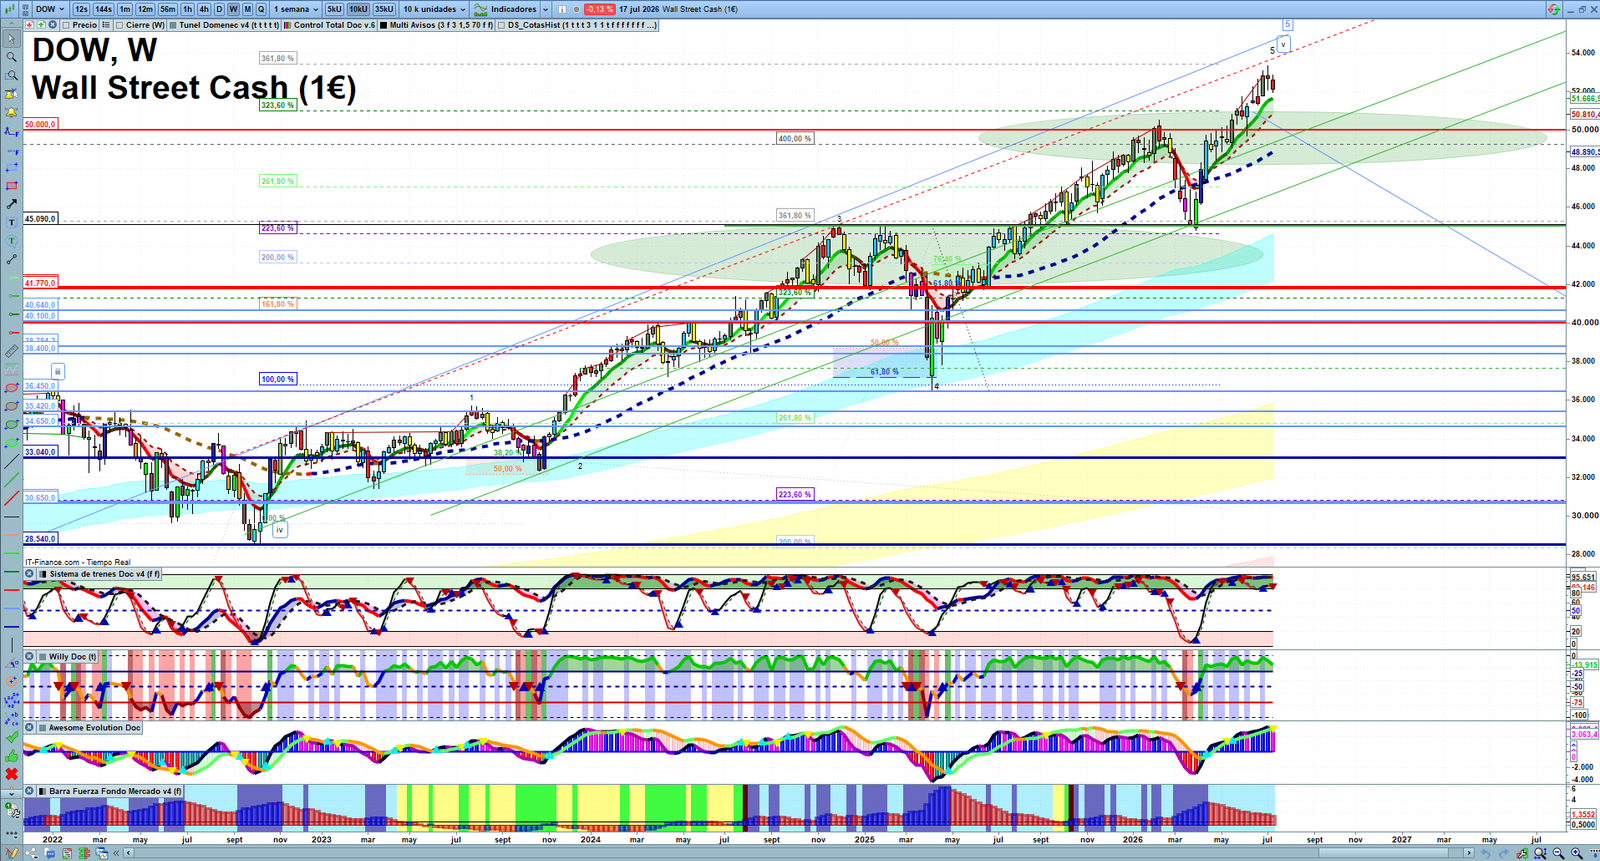Viewport: 1600px width, 861px height.
Task: Select the red ellipse drawing tool
Action: tap(11, 388)
